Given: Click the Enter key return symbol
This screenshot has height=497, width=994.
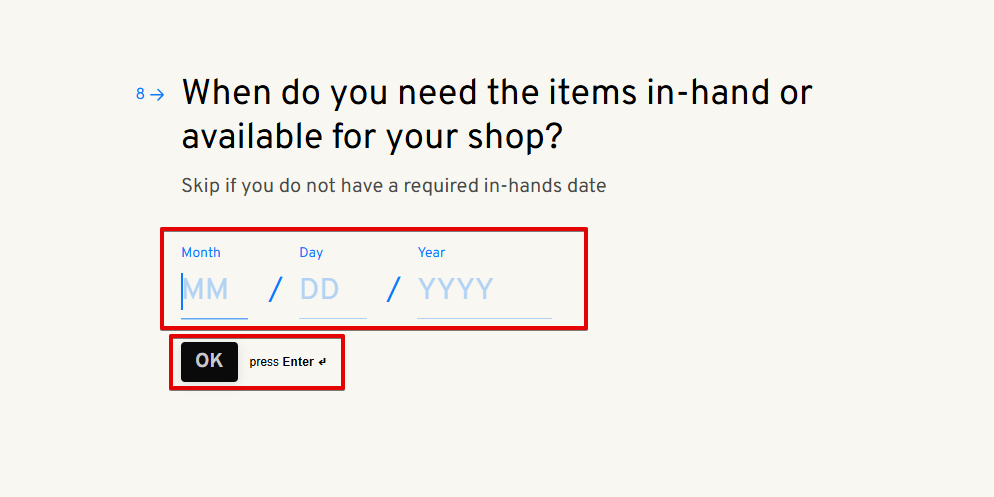Looking at the screenshot, I should pyautogui.click(x=322, y=362).
